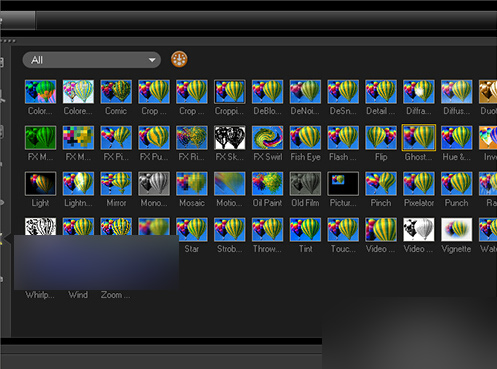This screenshot has width=497, height=369.
Task: Click the highlighted Ghost... filter thumbnail
Action: [419, 138]
